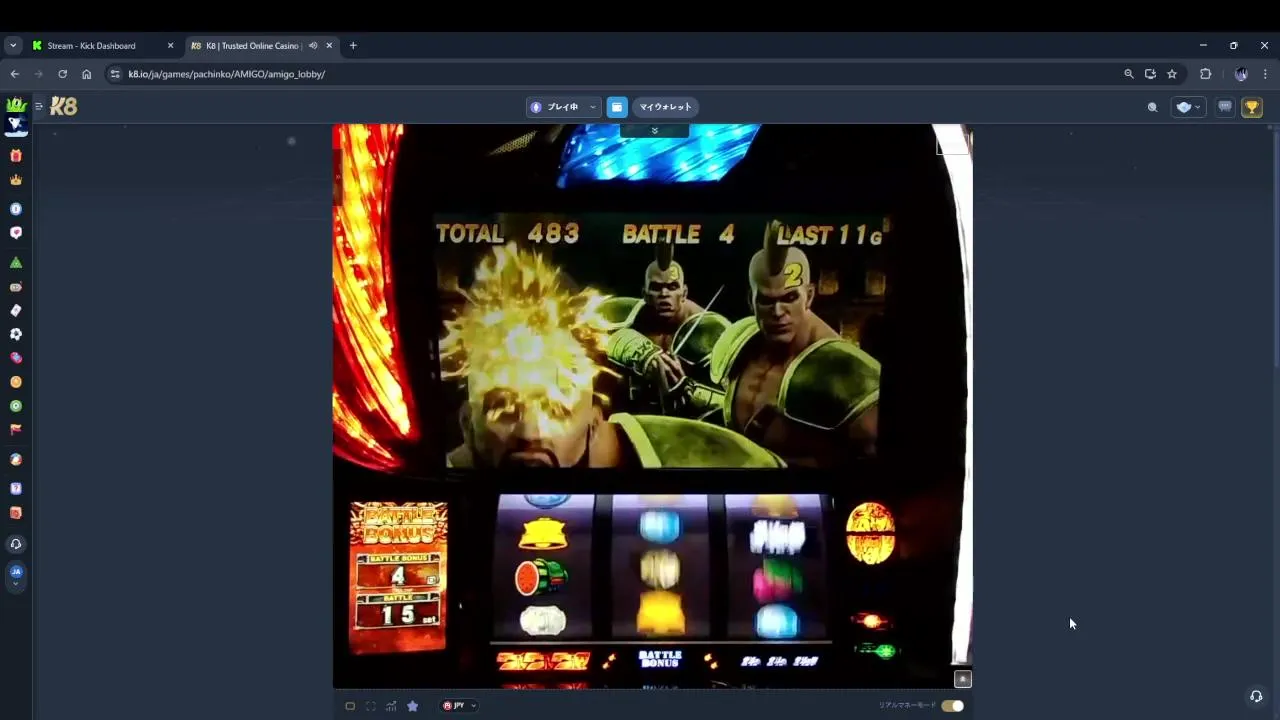Go to browser home page
Image resolution: width=1280 pixels, height=720 pixels.
click(x=87, y=74)
